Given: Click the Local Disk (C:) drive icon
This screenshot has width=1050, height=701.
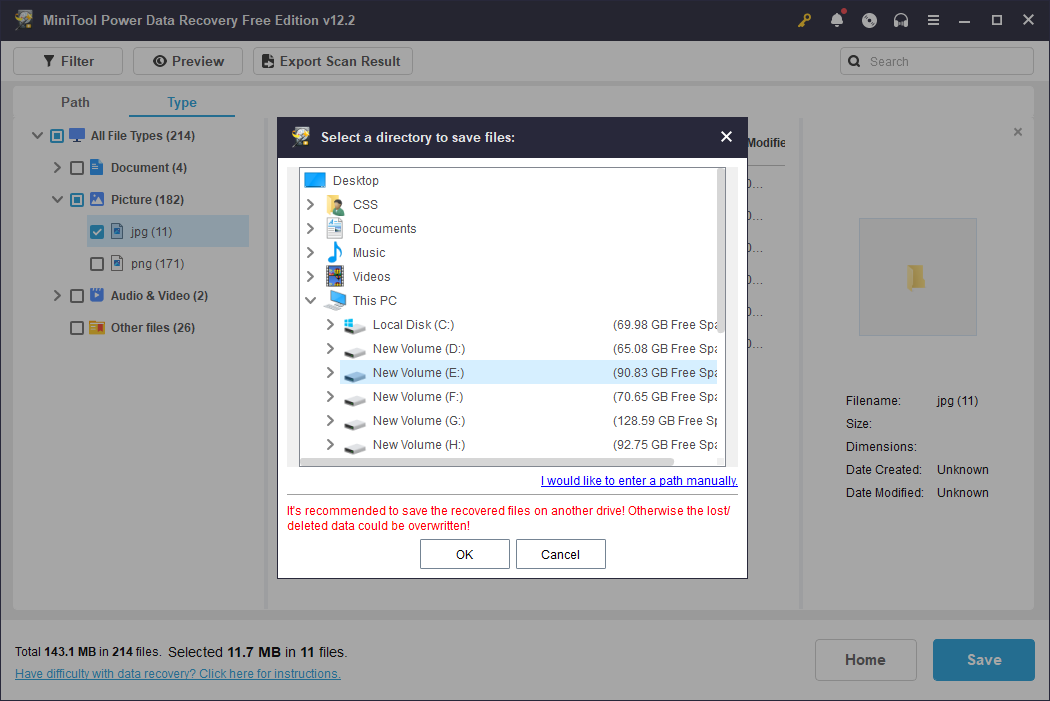Looking at the screenshot, I should (354, 325).
